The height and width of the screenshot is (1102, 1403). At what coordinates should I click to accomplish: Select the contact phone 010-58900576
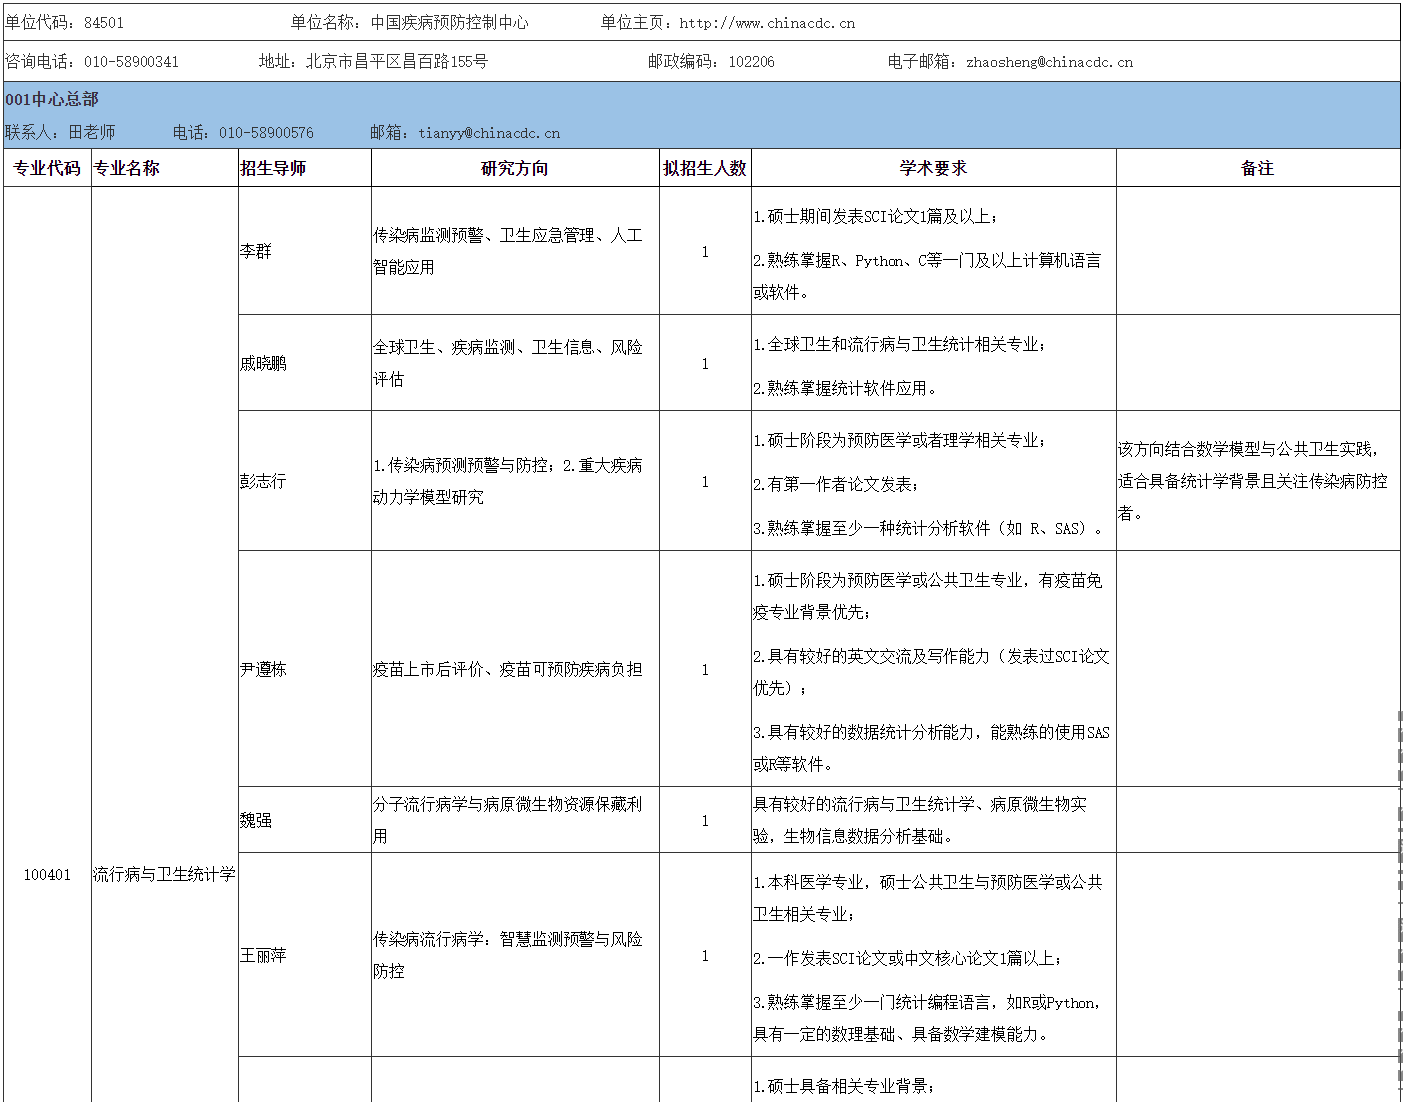click(266, 133)
